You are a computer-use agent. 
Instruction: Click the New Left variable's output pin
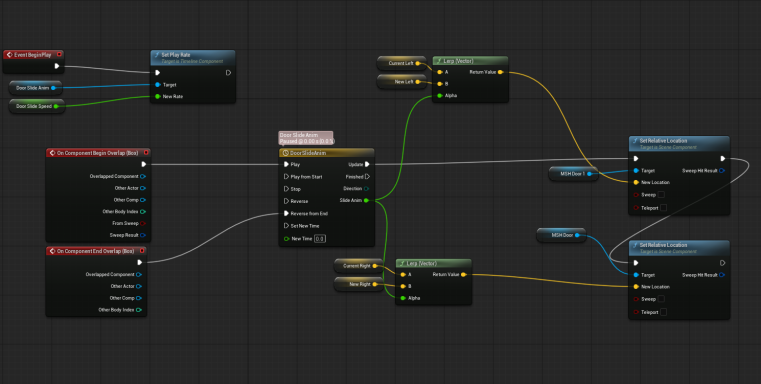[x=417, y=82]
